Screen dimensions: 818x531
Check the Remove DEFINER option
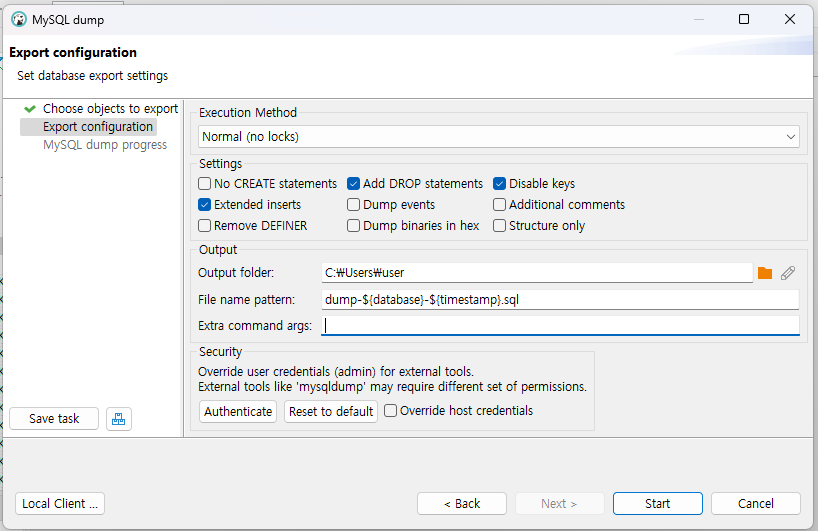click(x=204, y=225)
